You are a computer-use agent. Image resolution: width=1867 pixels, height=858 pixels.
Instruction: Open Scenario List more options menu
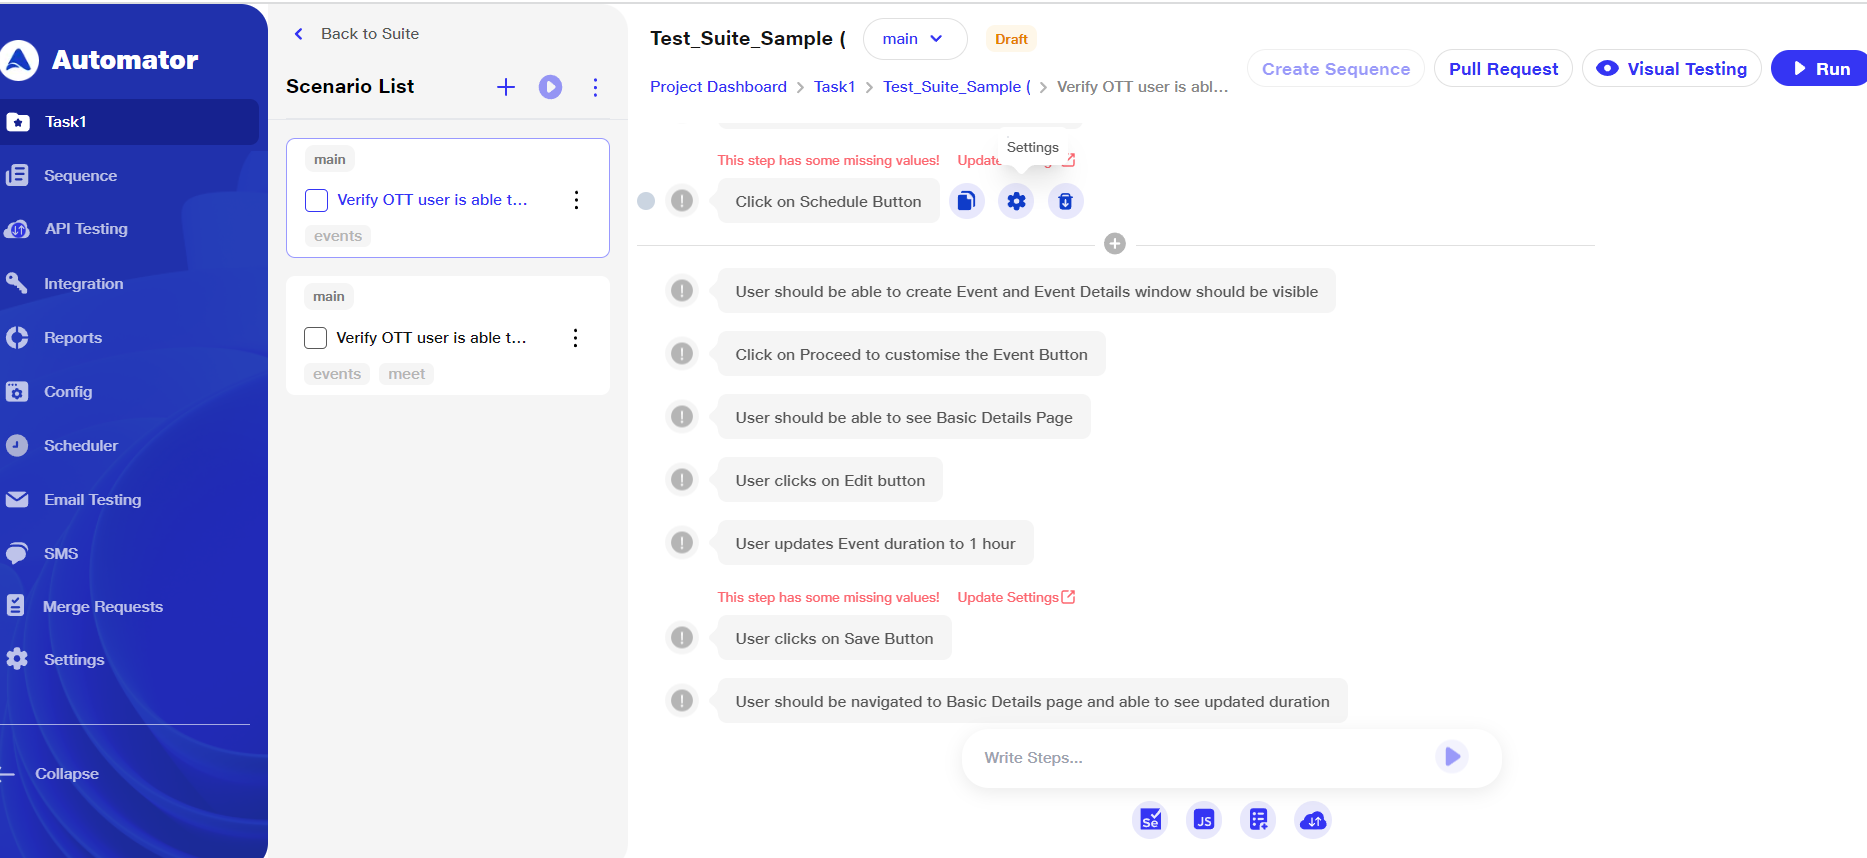point(595,87)
